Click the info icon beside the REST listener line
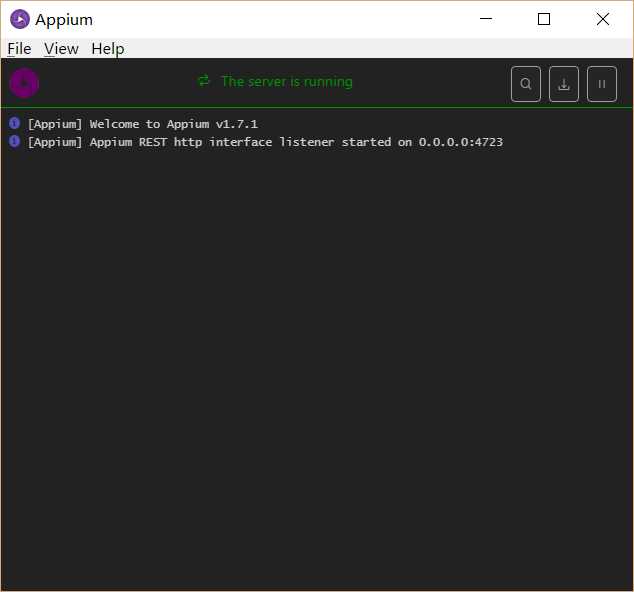This screenshot has height=592, width=634. click(15, 141)
